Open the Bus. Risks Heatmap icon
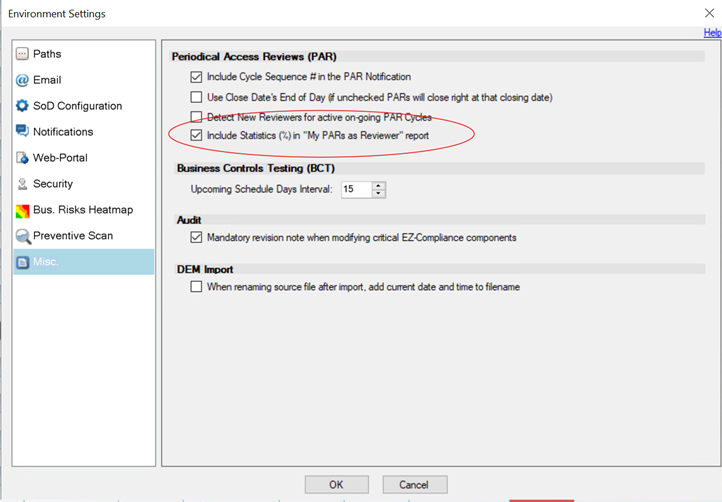 (22, 210)
